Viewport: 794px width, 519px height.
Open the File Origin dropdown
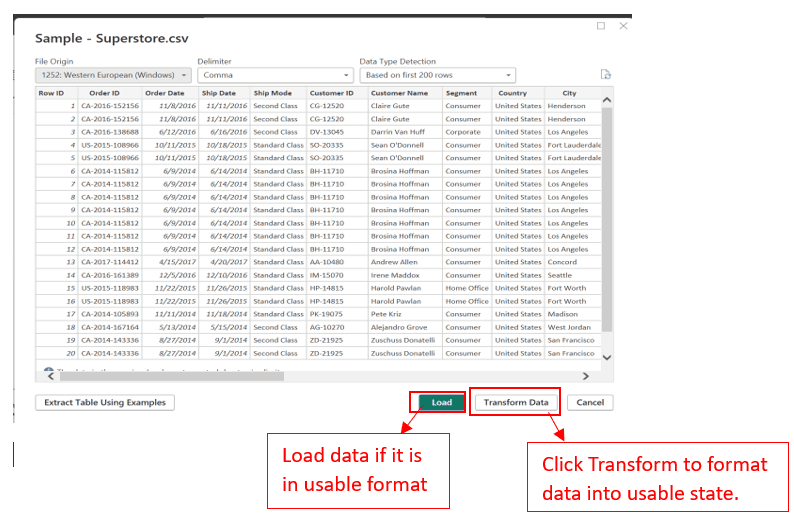[x=113, y=75]
